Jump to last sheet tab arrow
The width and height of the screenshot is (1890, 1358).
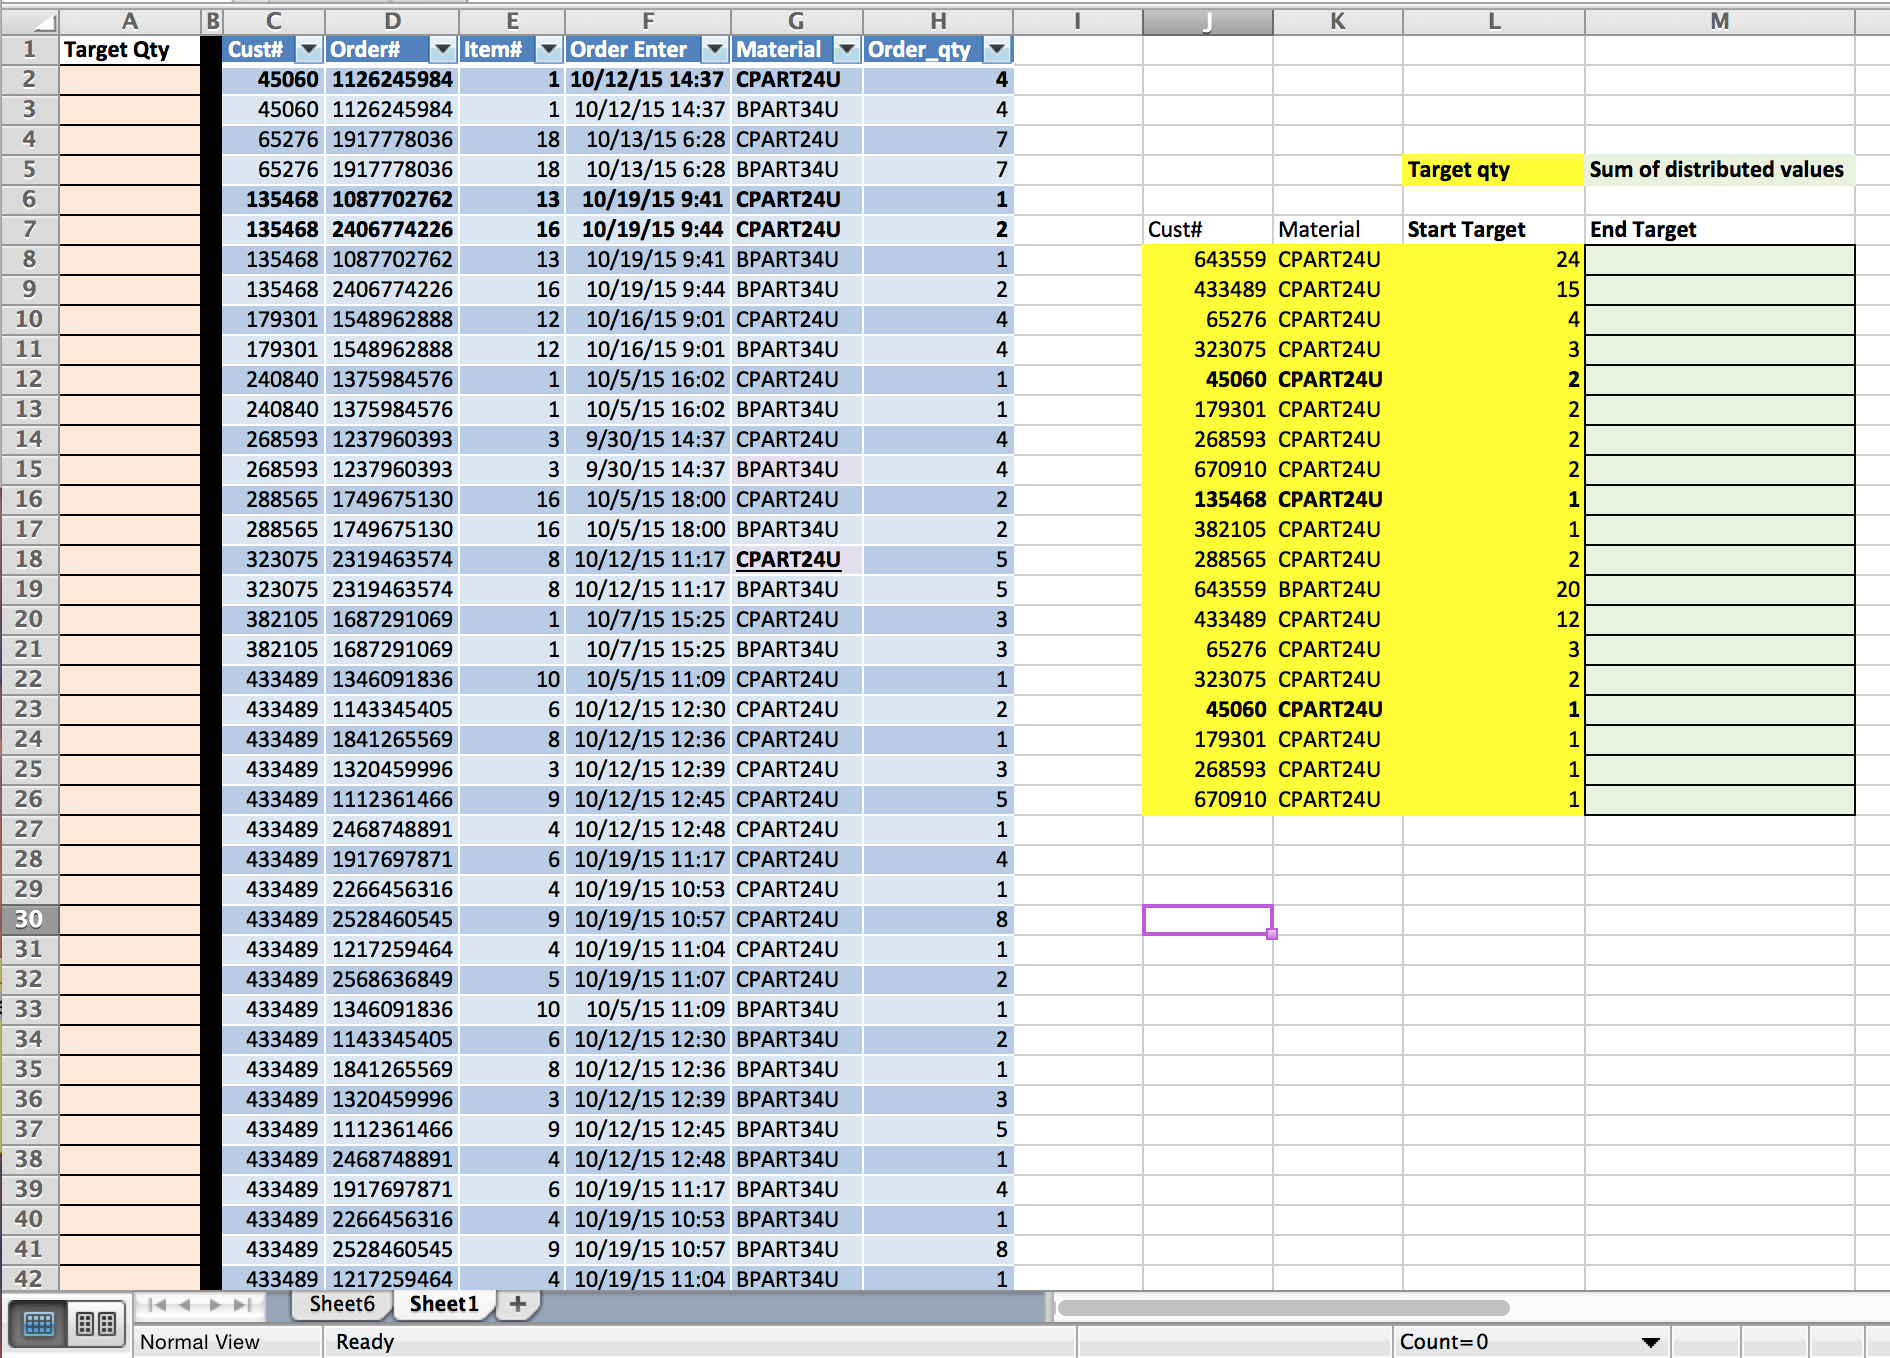coord(242,1304)
